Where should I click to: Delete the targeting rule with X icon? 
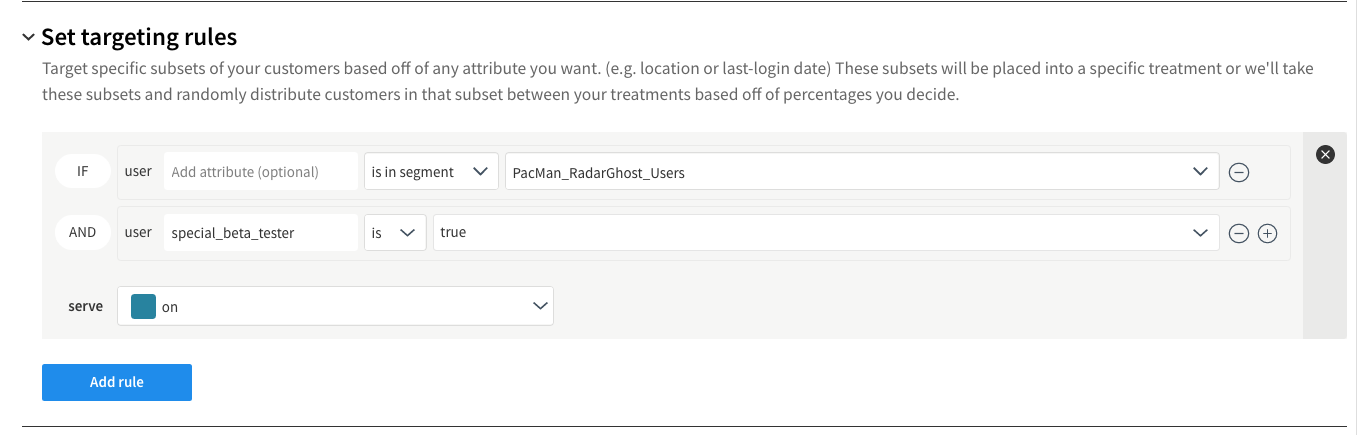(1325, 154)
